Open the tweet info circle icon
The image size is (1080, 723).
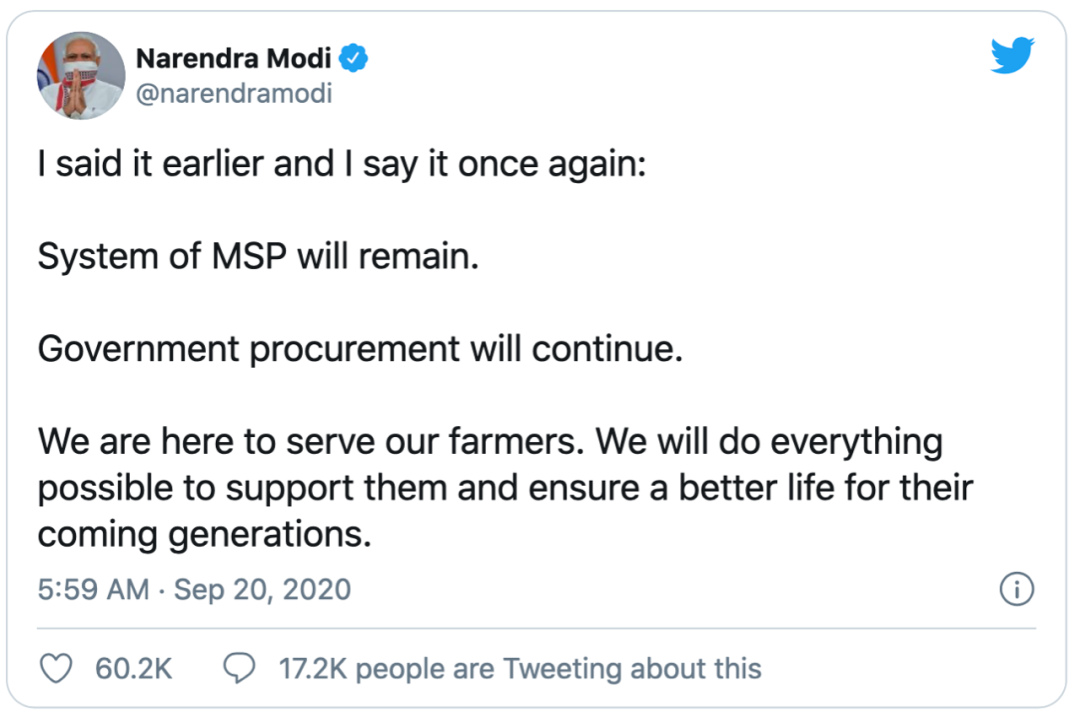coord(1017,589)
